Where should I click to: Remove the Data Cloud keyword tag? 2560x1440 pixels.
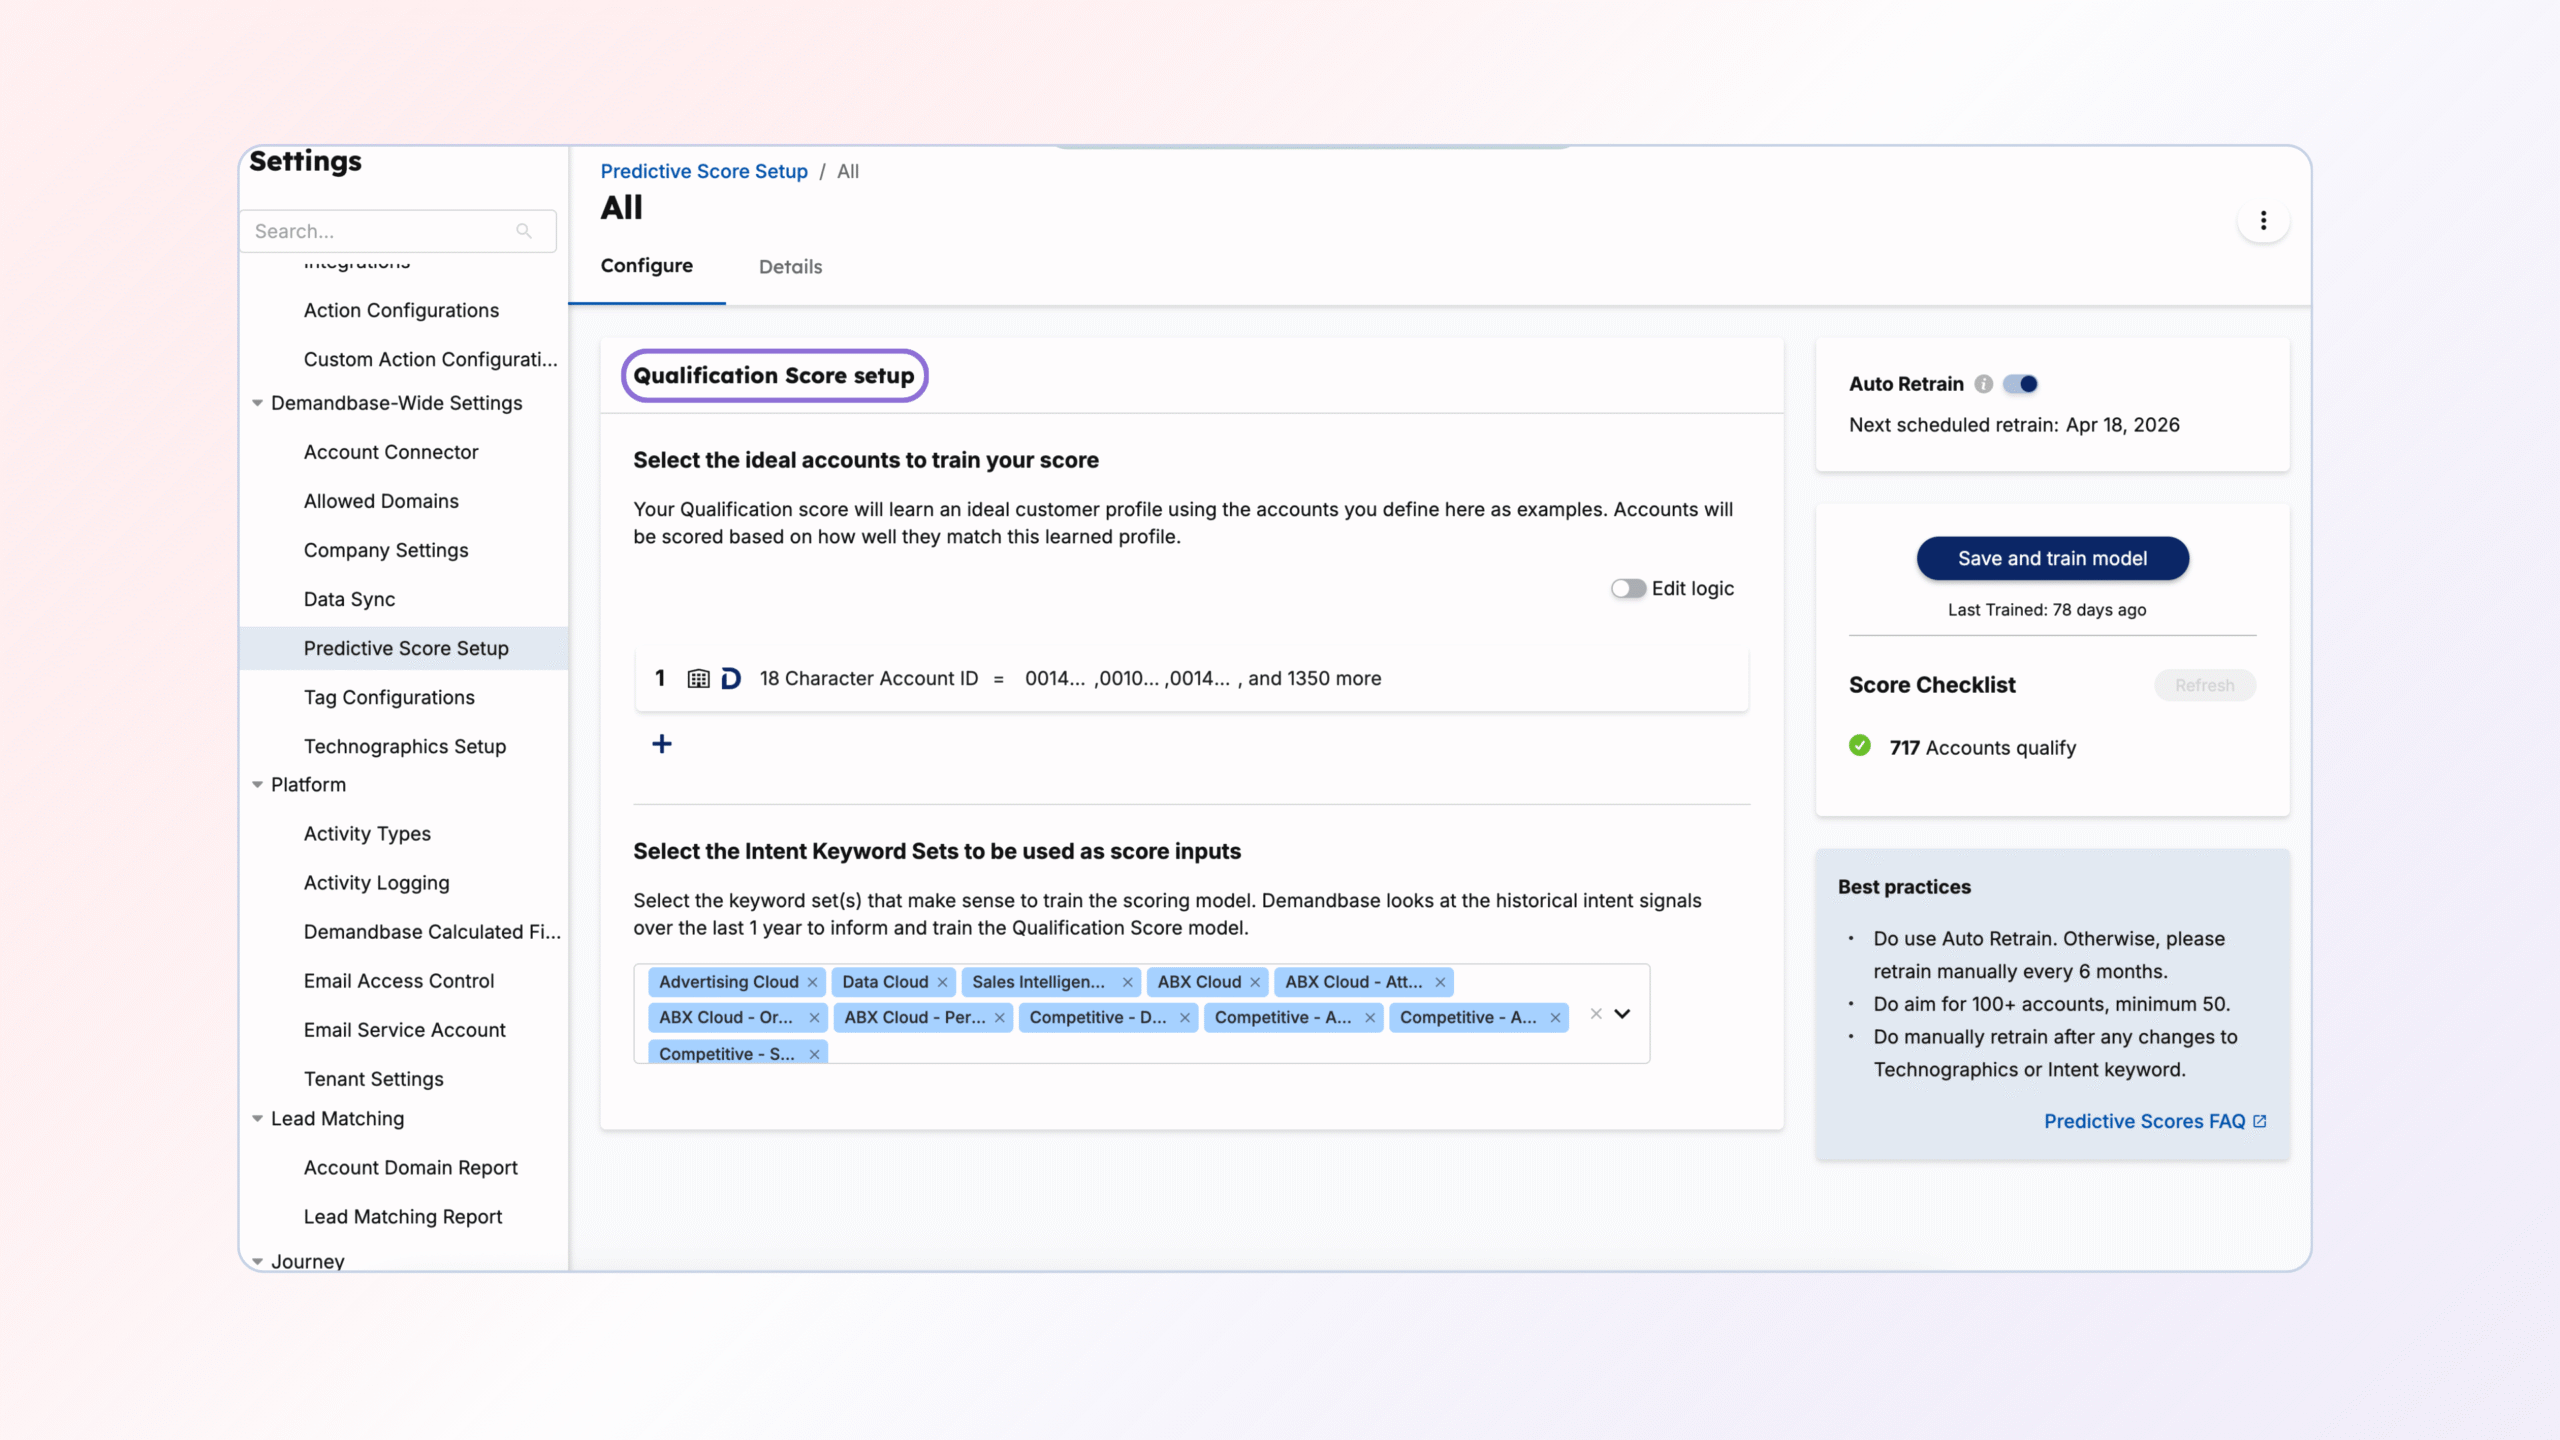[942, 982]
